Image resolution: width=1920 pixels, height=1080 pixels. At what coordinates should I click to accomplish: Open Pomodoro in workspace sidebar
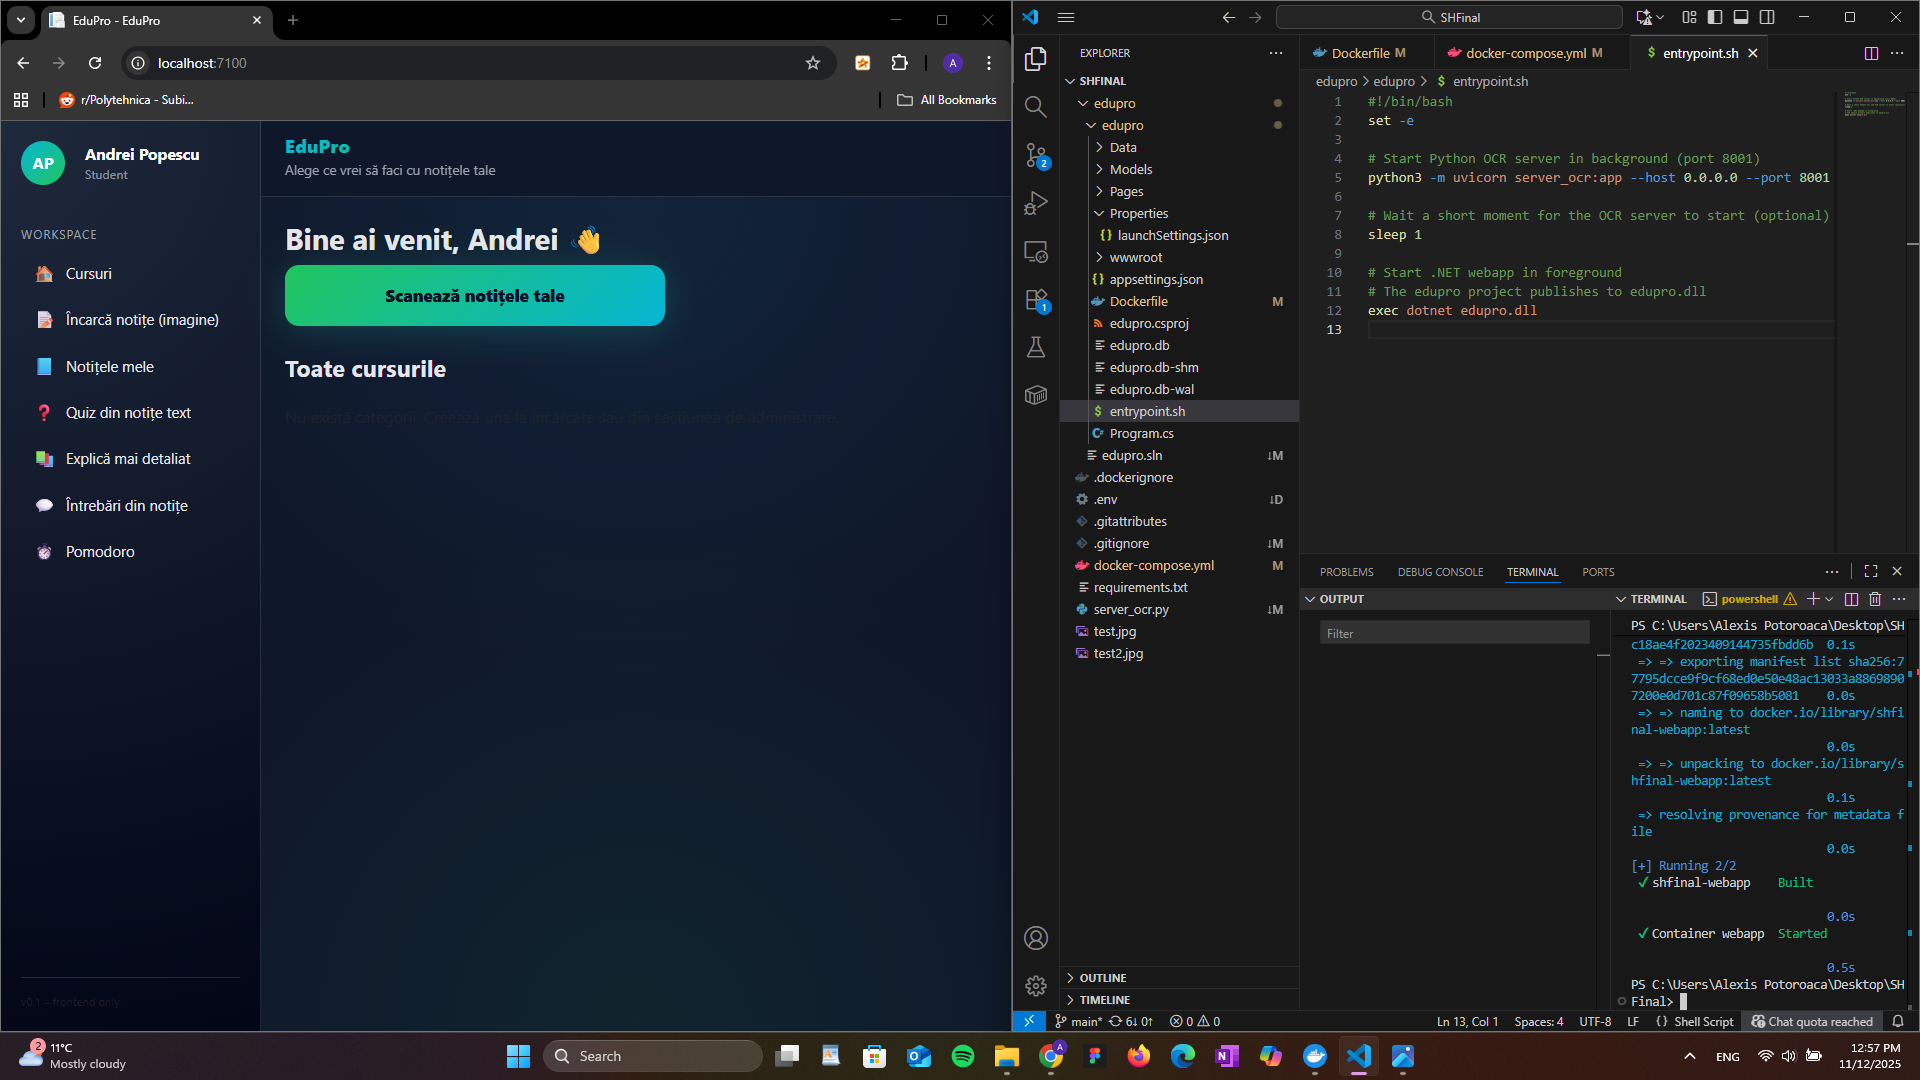coord(100,552)
